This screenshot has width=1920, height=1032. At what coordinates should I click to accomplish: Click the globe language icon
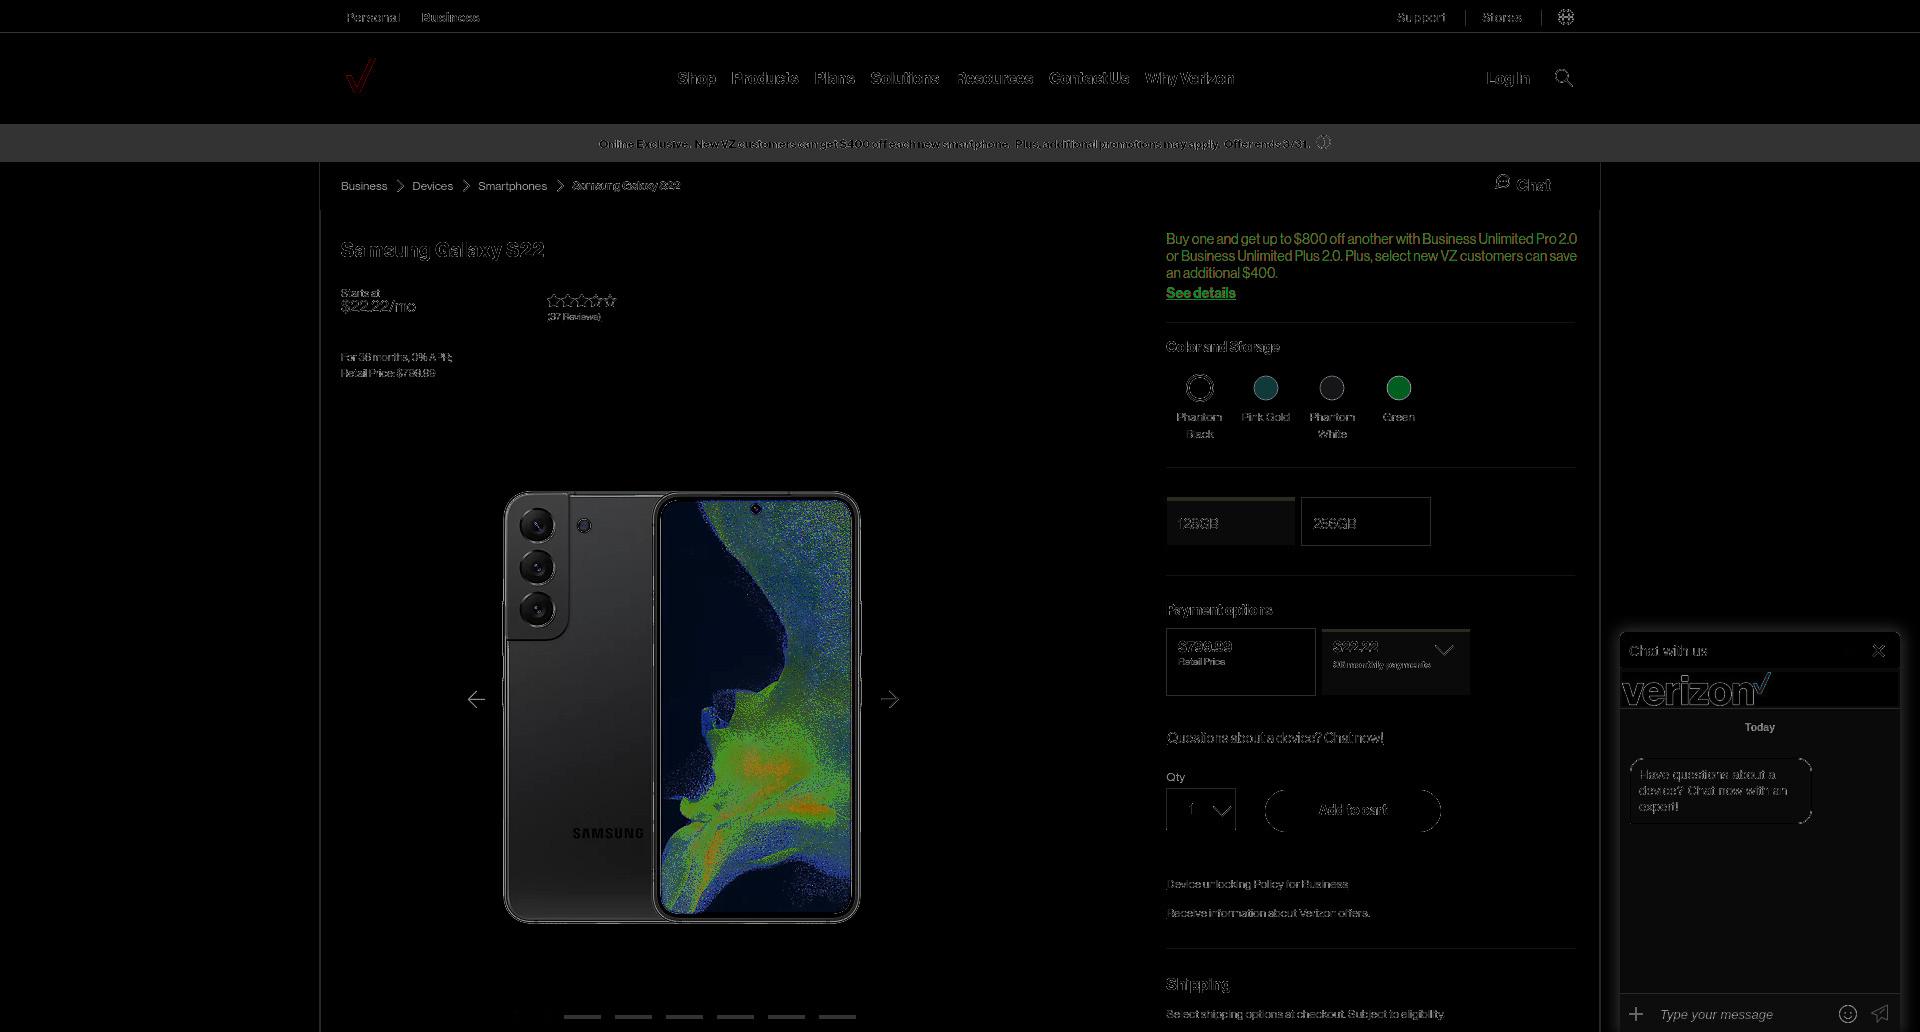1566,17
